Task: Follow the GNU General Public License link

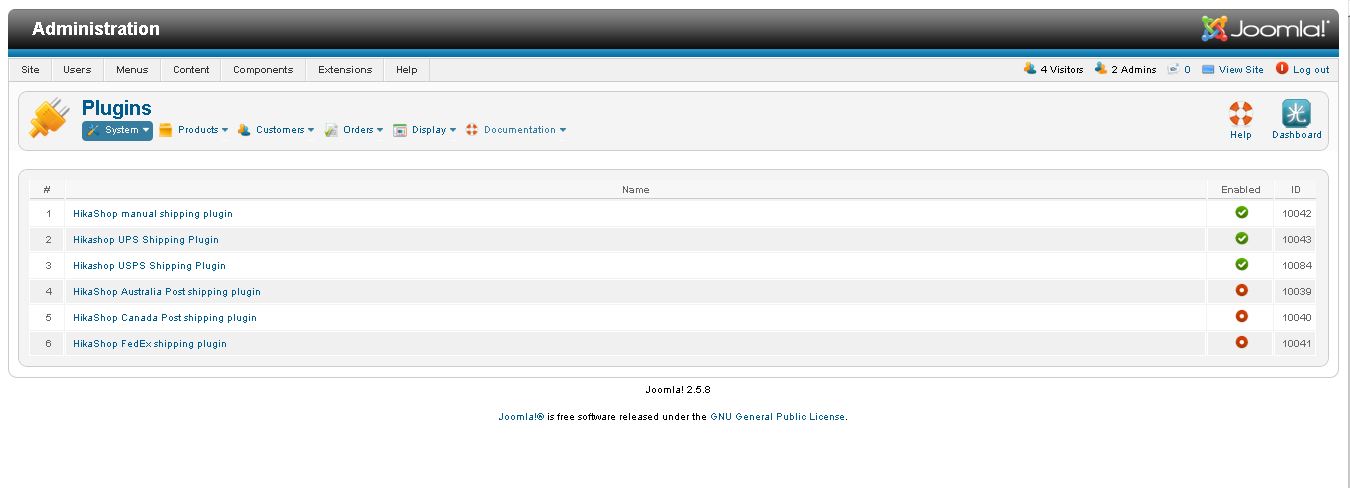Action: [x=778, y=417]
